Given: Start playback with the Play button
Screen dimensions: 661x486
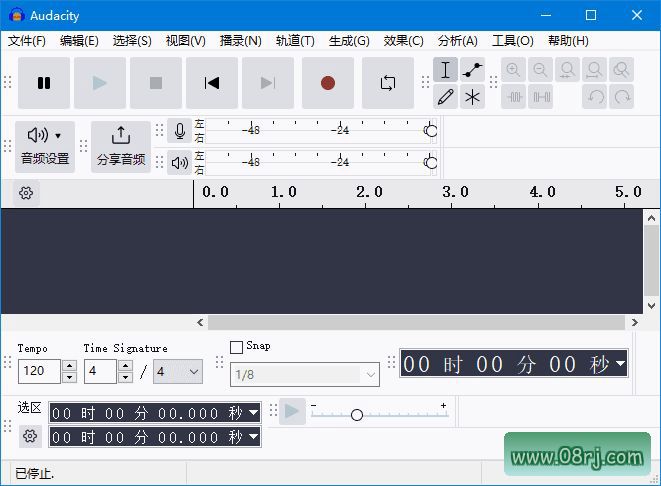Looking at the screenshot, I should pyautogui.click(x=100, y=83).
